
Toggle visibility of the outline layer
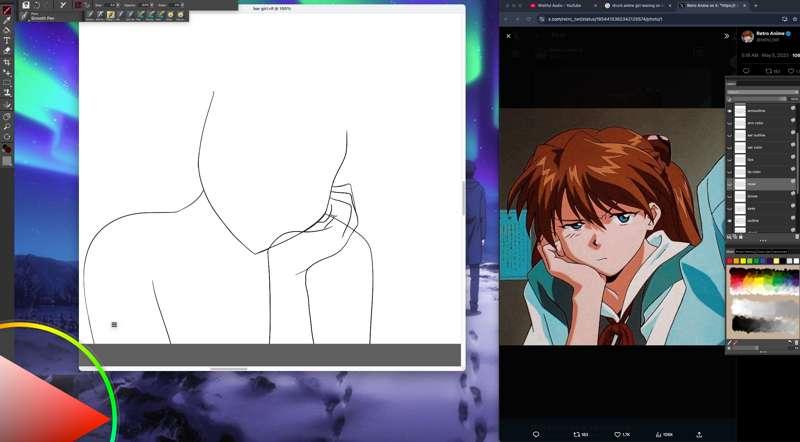730,220
